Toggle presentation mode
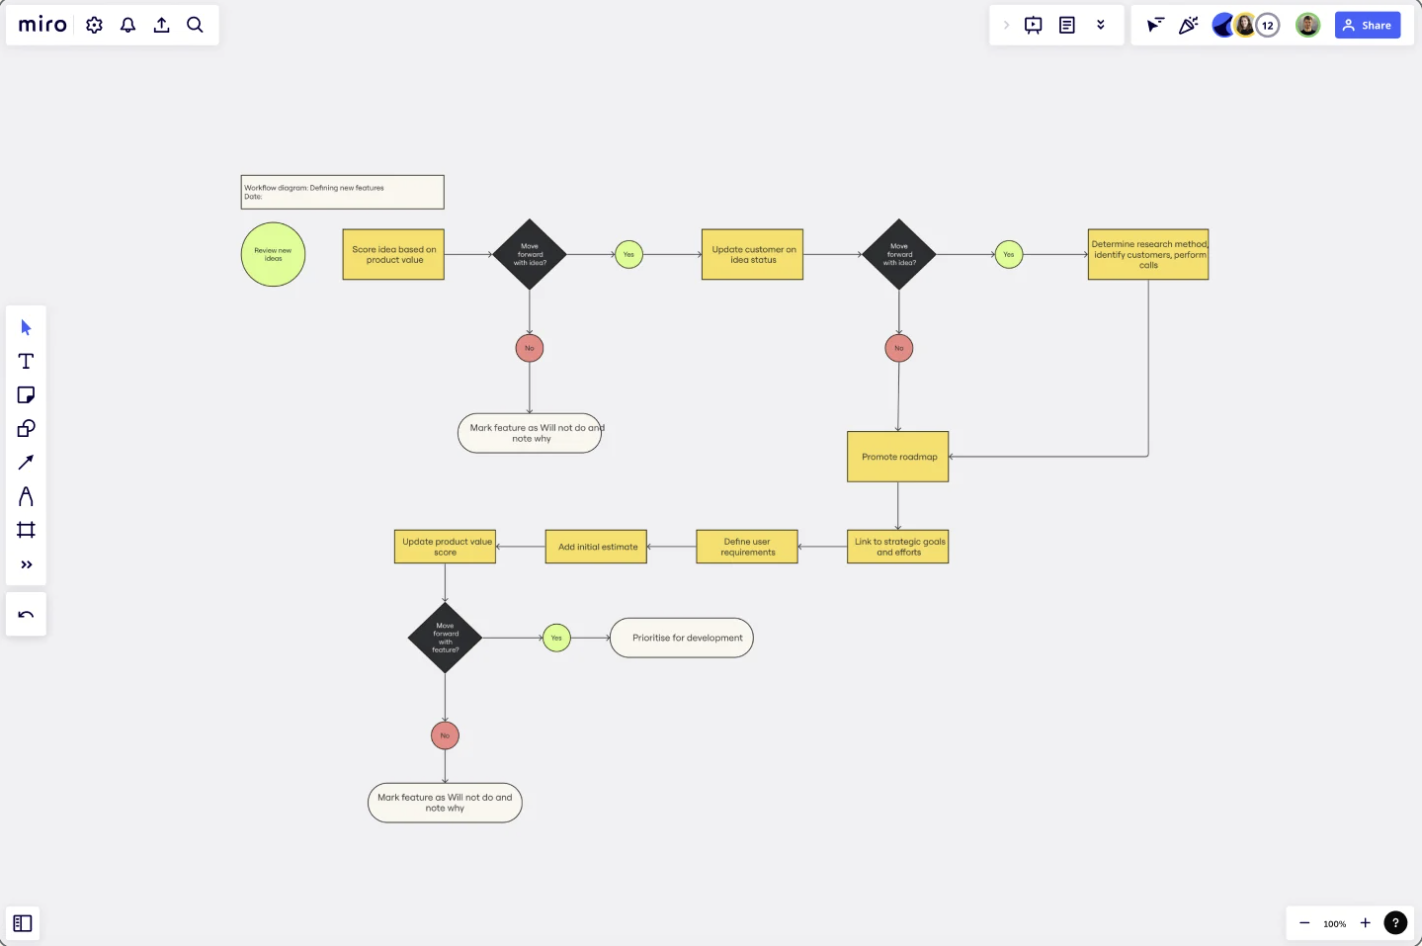This screenshot has width=1422, height=946. 1033,24
